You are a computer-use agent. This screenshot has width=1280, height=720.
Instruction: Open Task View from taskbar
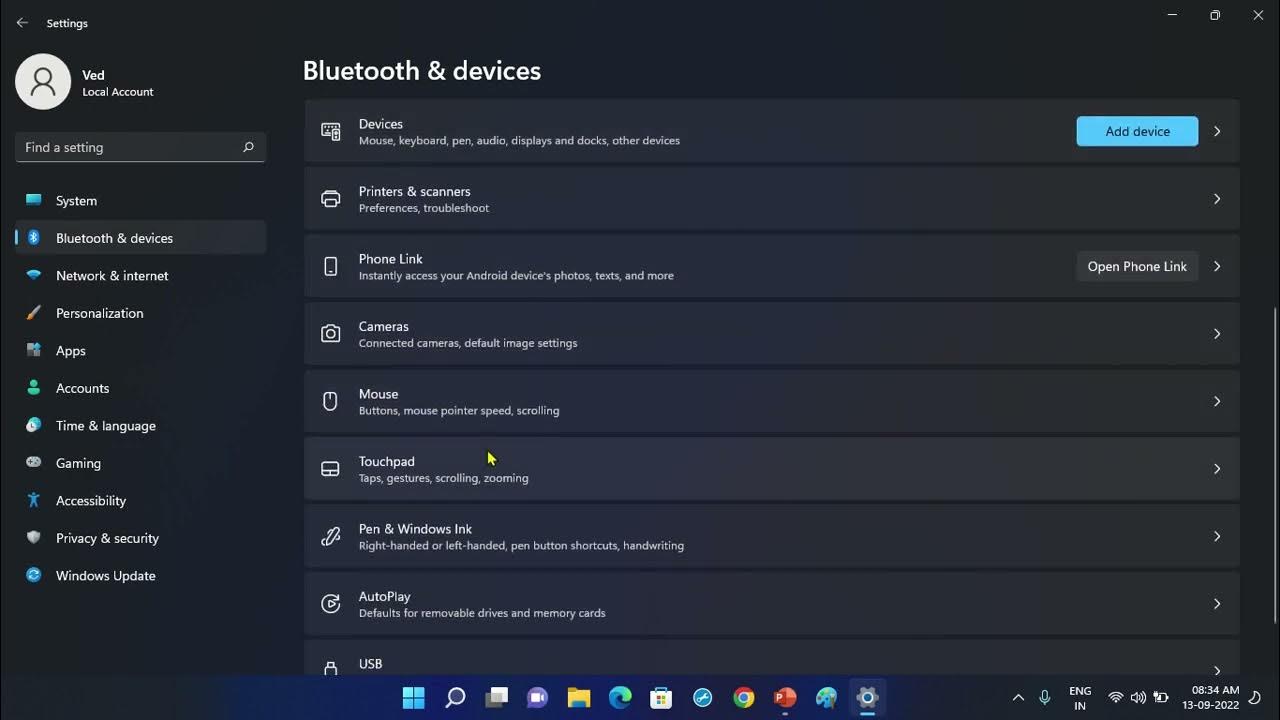click(x=496, y=697)
